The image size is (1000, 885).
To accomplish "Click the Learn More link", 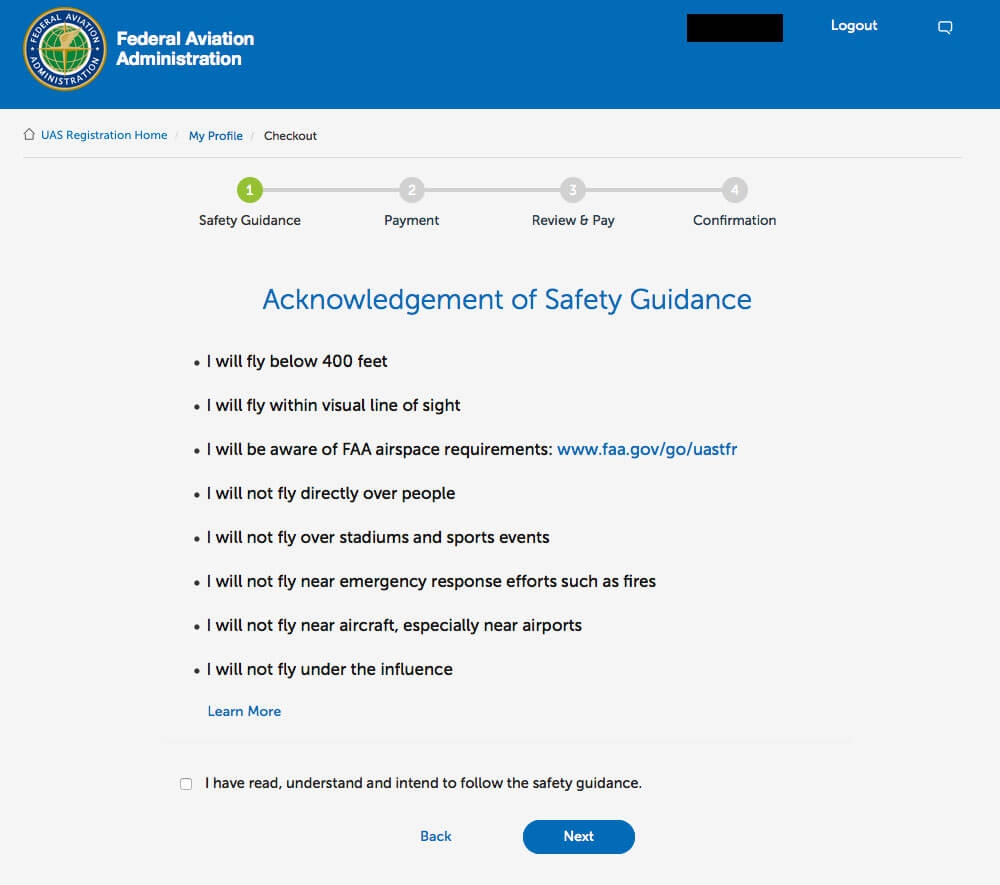I will pyautogui.click(x=244, y=711).
